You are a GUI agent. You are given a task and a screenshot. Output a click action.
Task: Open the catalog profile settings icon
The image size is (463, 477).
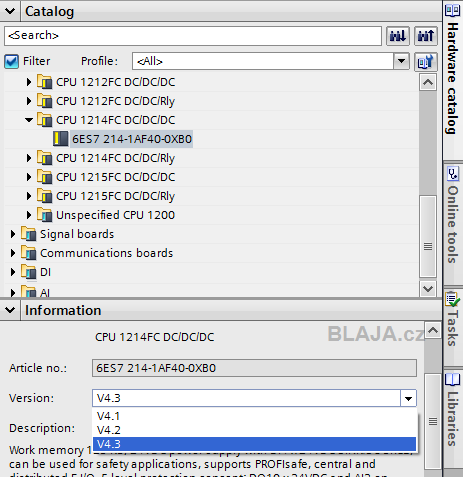tap(426, 61)
